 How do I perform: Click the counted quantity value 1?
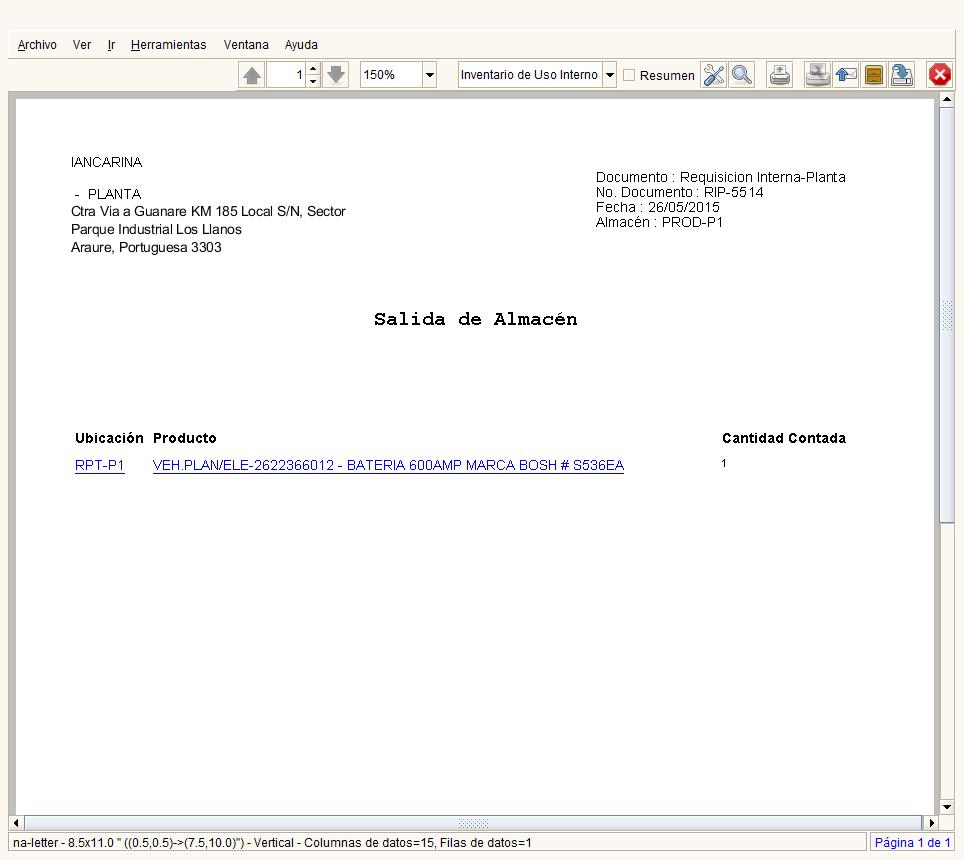(724, 464)
